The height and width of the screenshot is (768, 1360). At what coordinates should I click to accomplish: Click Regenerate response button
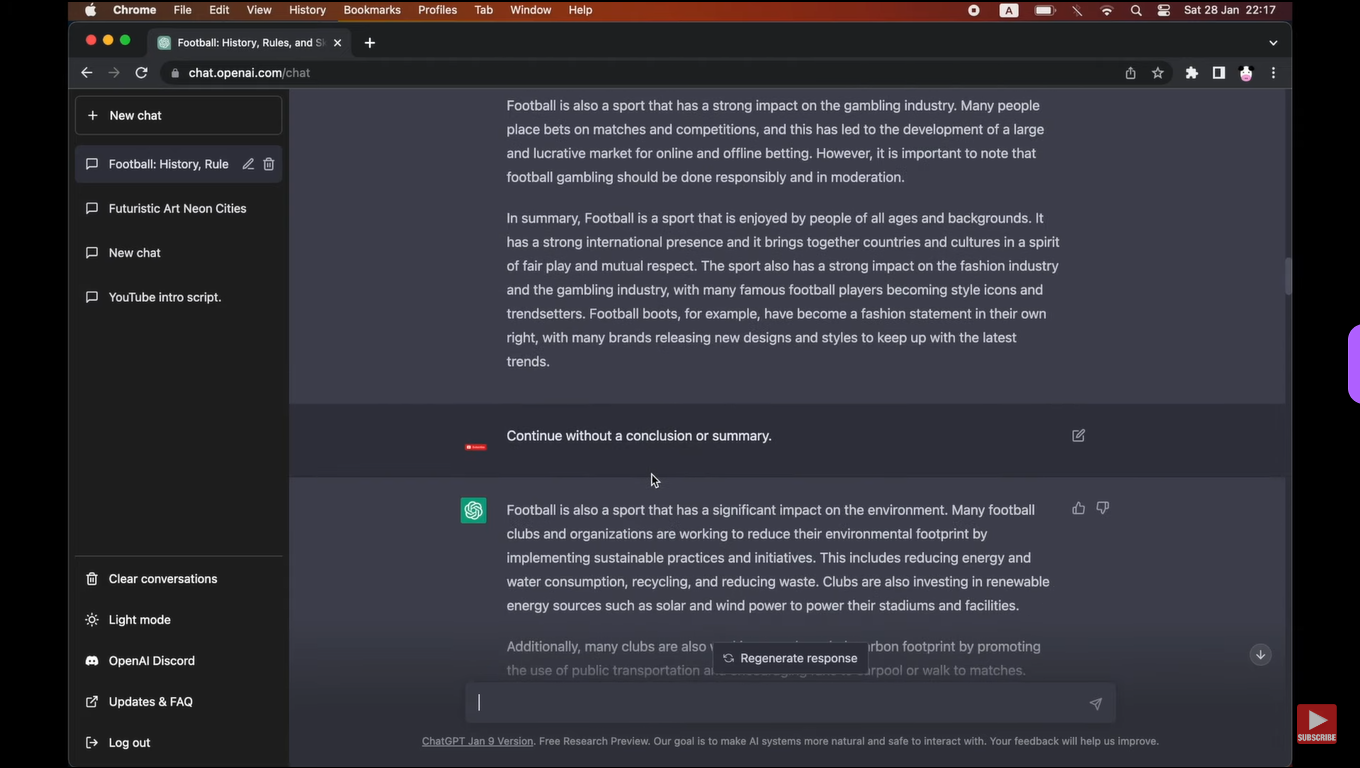789,658
